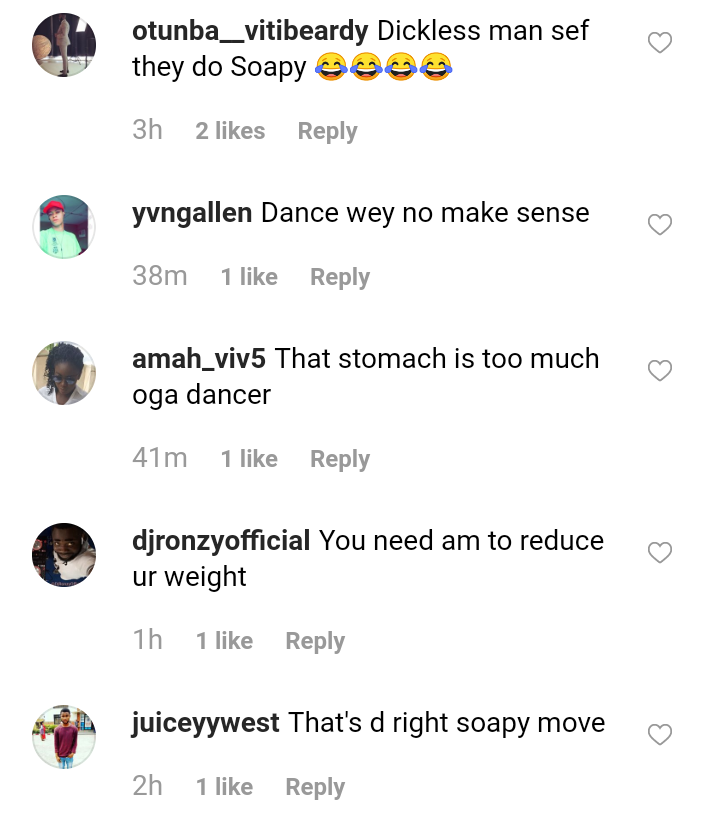Tap the heart on yvngallen's comment
Viewport: 720px width, 816px height.
click(660, 225)
